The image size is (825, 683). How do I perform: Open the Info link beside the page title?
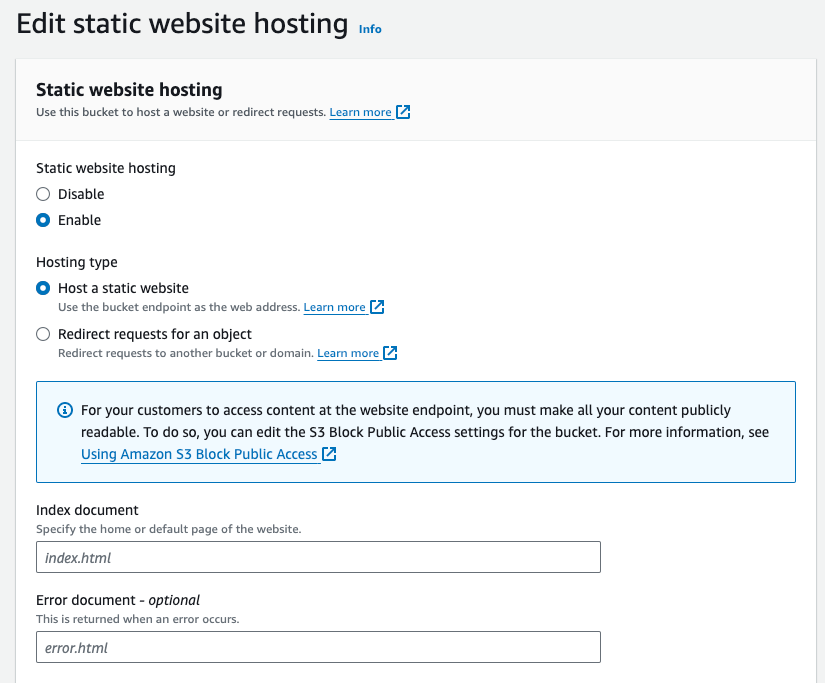coord(370,29)
